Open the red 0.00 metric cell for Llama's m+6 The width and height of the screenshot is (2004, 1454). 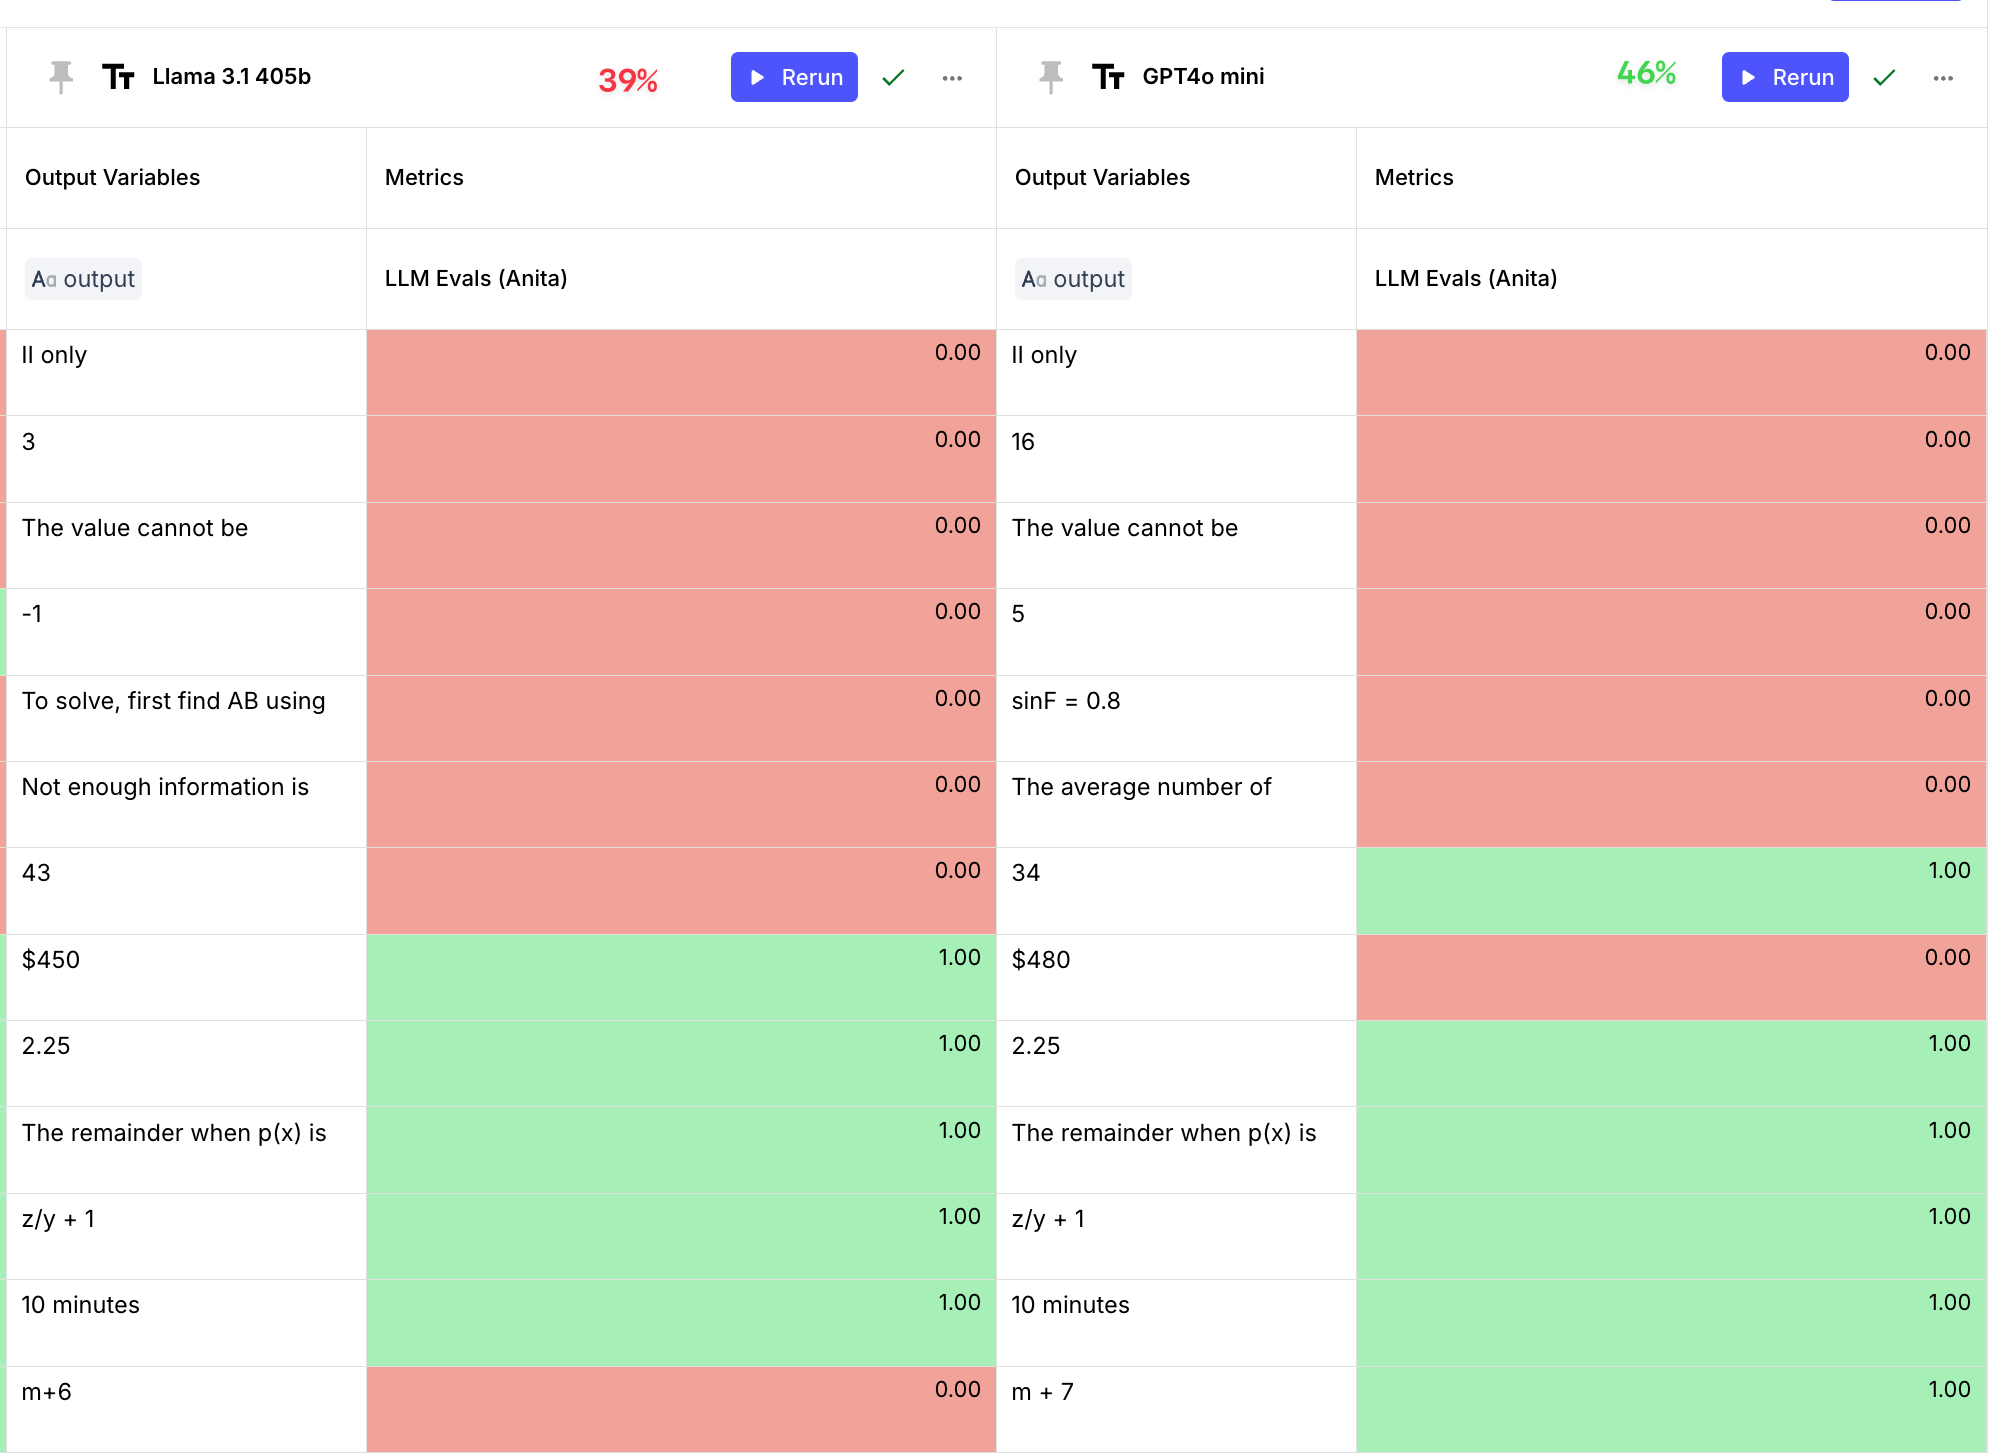pyautogui.click(x=681, y=1408)
